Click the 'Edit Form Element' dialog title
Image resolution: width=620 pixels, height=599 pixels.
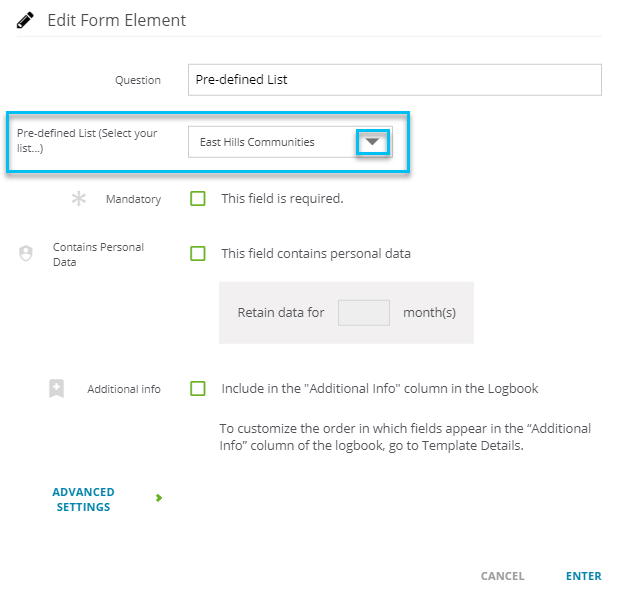pyautogui.click(x=117, y=20)
